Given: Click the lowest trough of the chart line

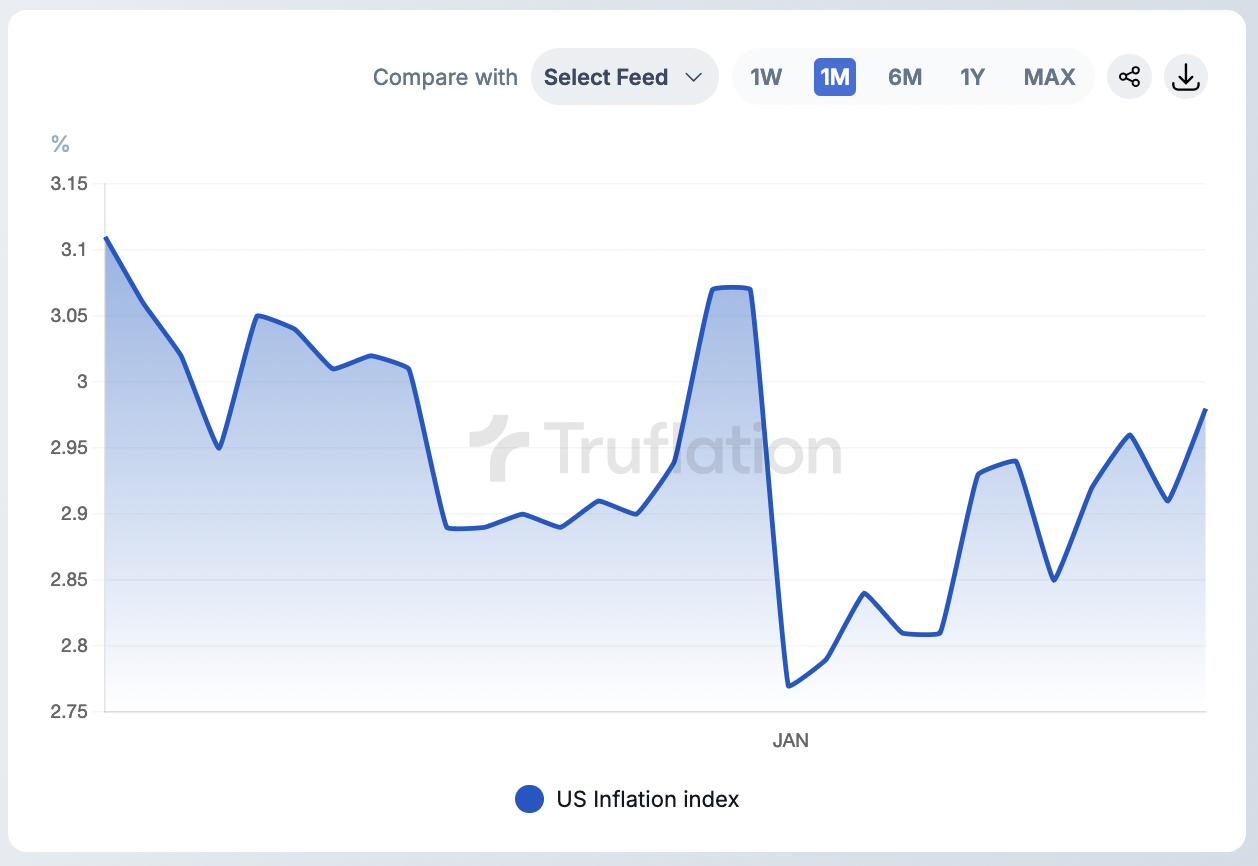Looking at the screenshot, I should tap(789, 686).
